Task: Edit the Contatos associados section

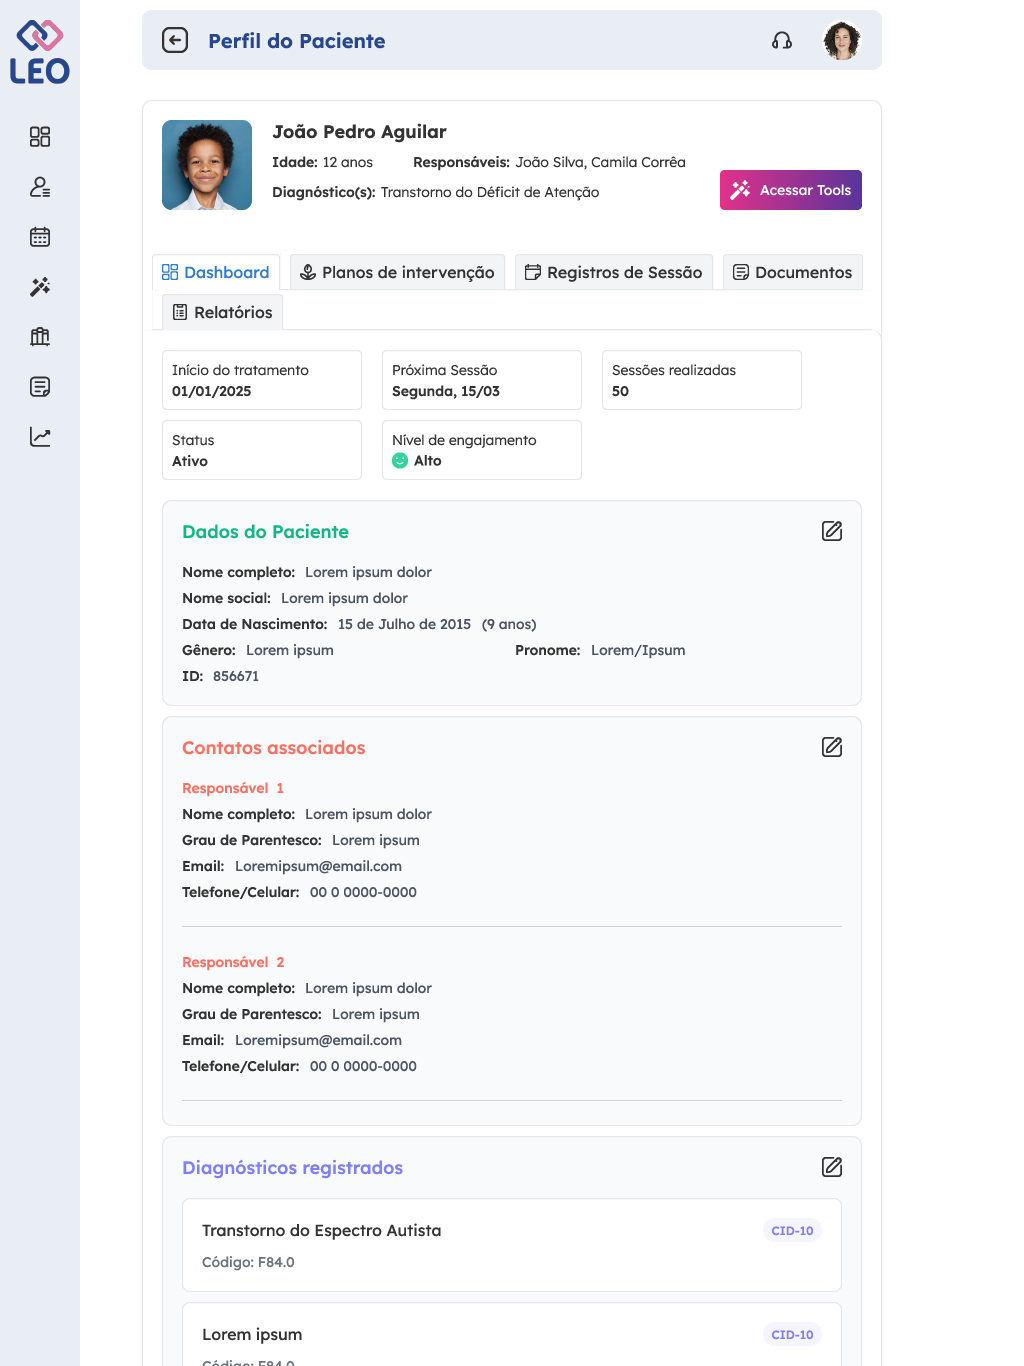Action: [x=832, y=747]
